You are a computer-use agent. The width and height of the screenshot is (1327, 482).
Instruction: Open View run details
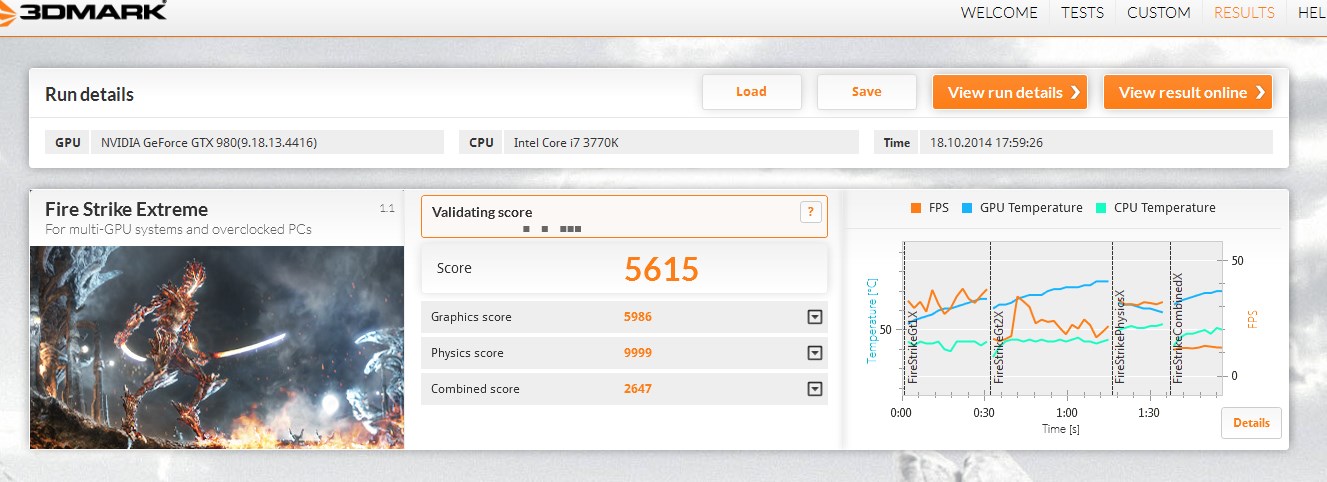tap(1010, 92)
